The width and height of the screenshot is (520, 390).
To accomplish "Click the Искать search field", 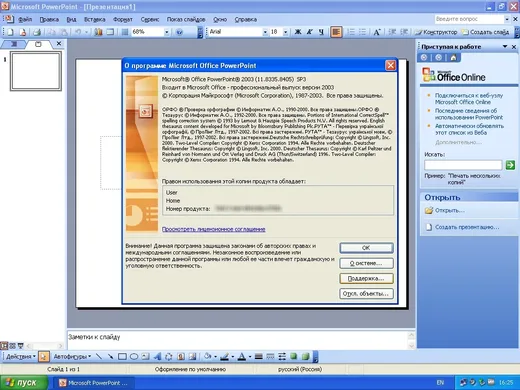I will 463,165.
